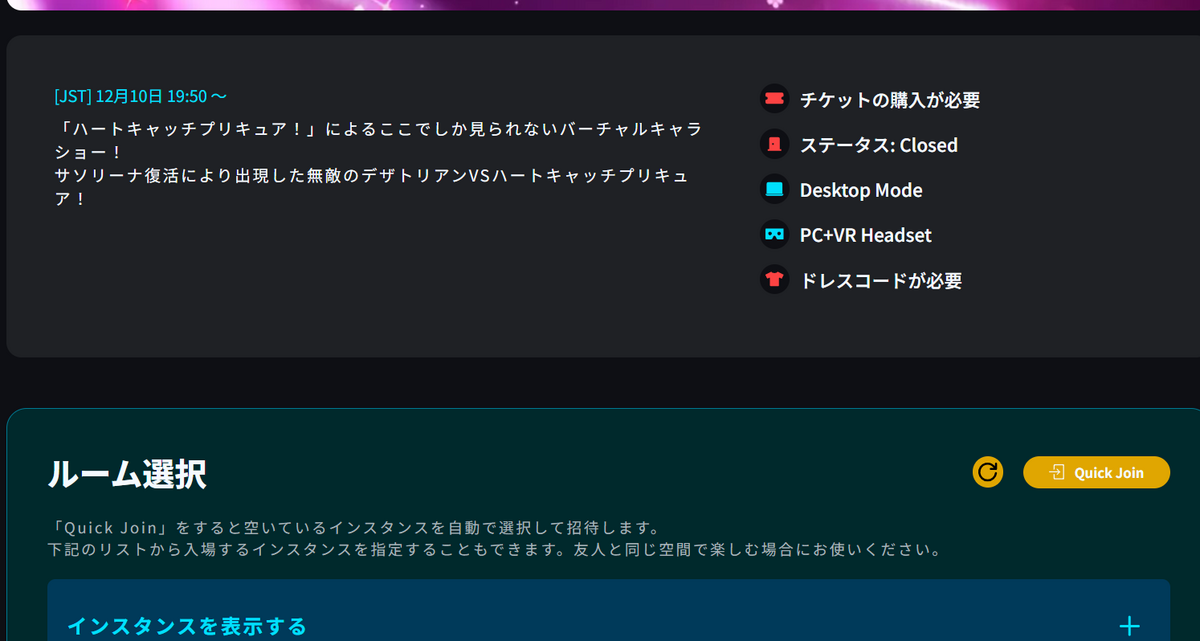Click the sentence starting 下記のリストから入場する
Image resolution: width=1200 pixels, height=641 pixels.
495,550
